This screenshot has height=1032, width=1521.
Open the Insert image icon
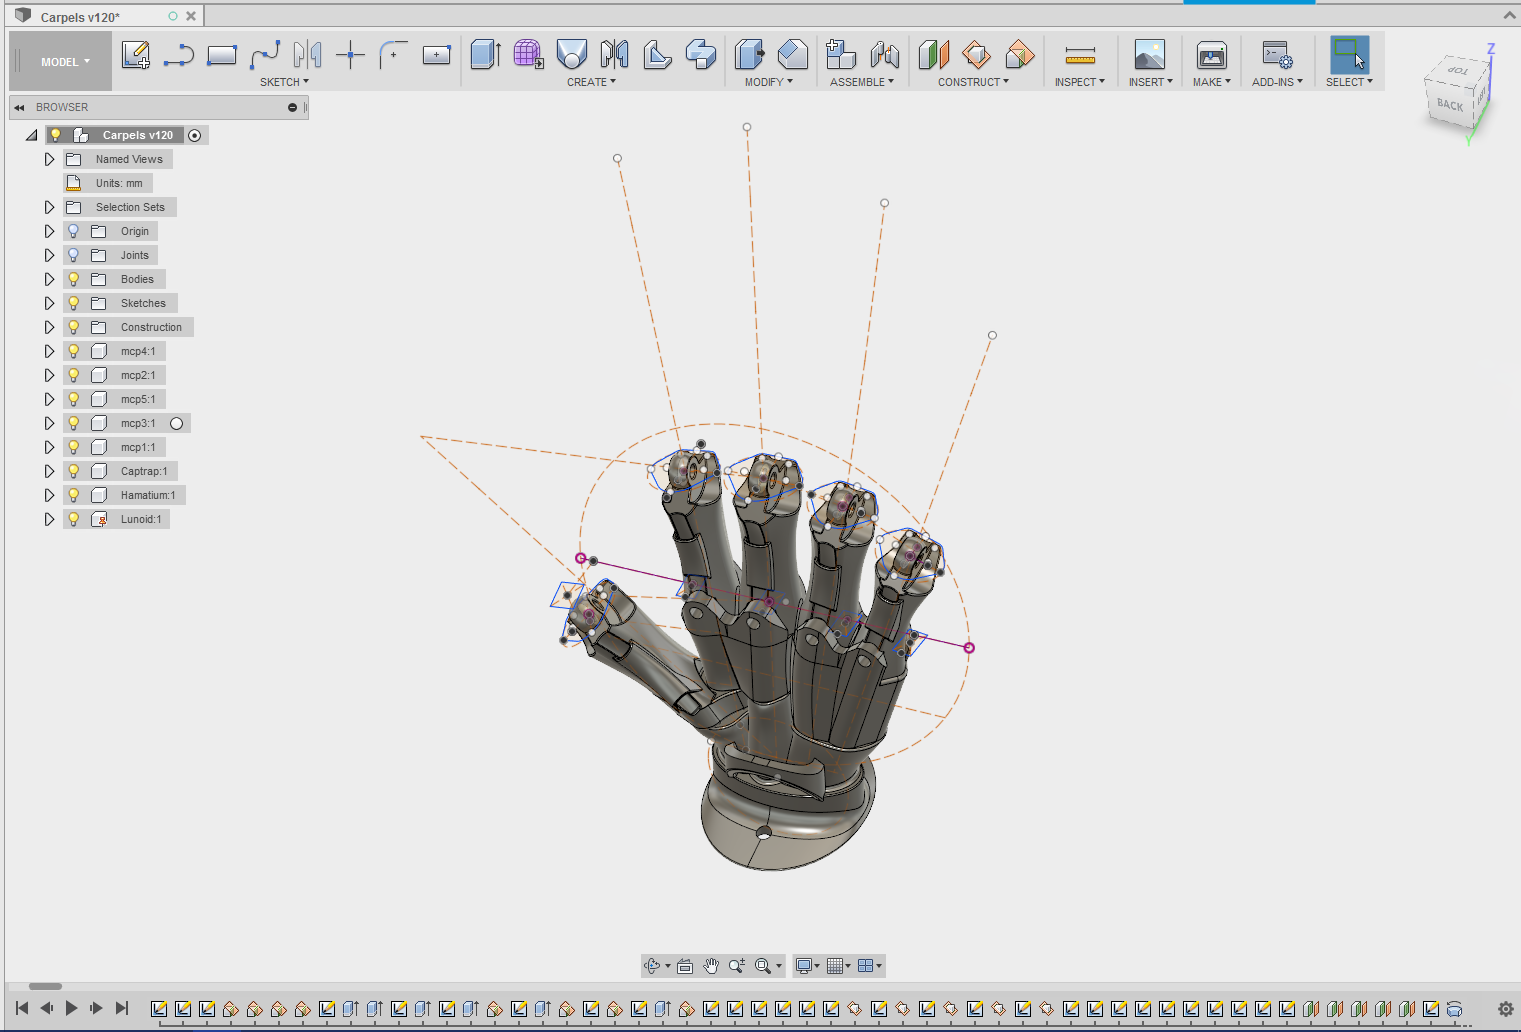point(1149,55)
